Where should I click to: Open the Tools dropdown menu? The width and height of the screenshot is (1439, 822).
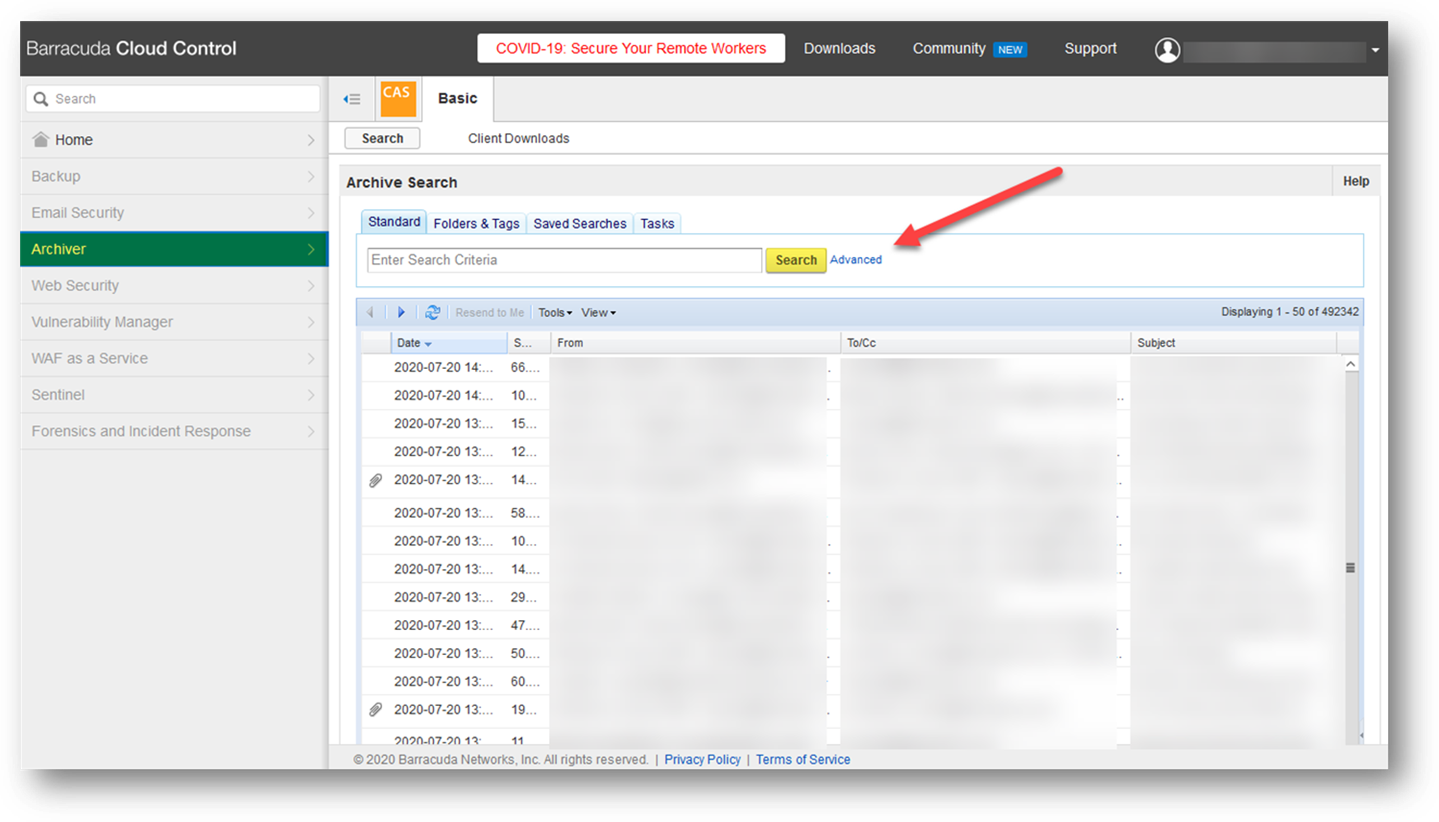(555, 312)
